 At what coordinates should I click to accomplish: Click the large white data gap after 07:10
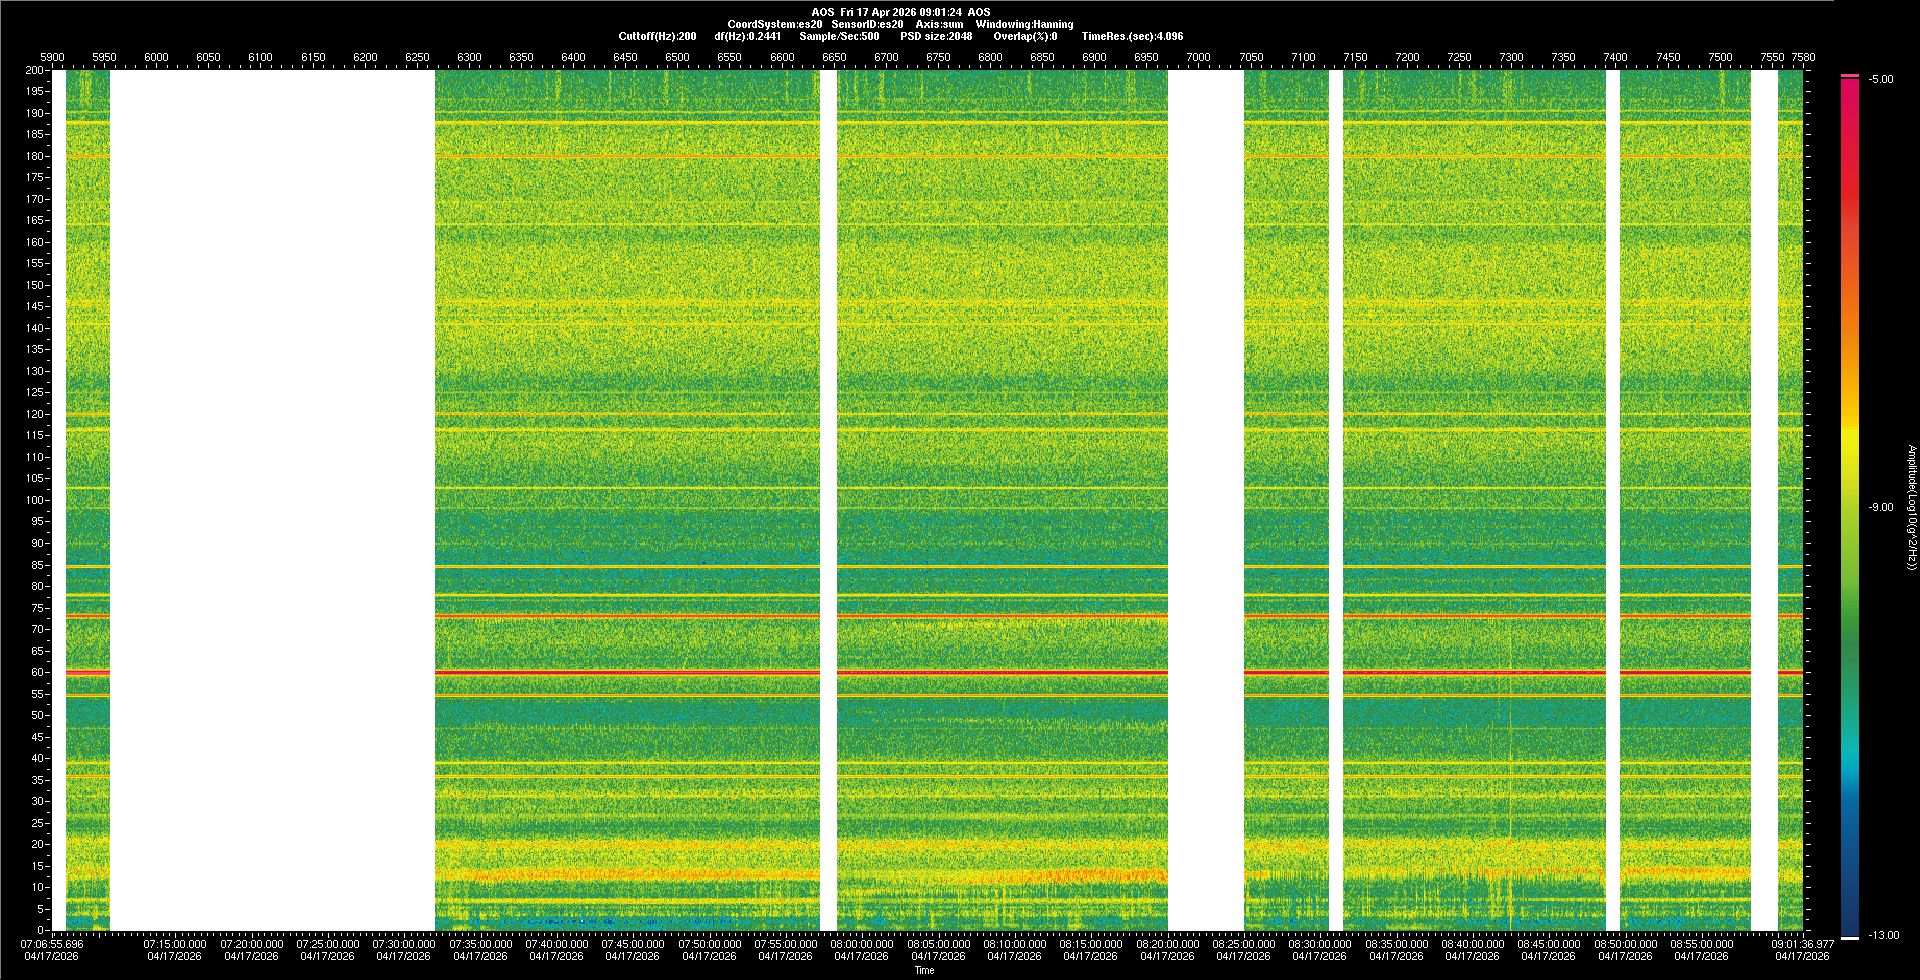tap(272, 500)
